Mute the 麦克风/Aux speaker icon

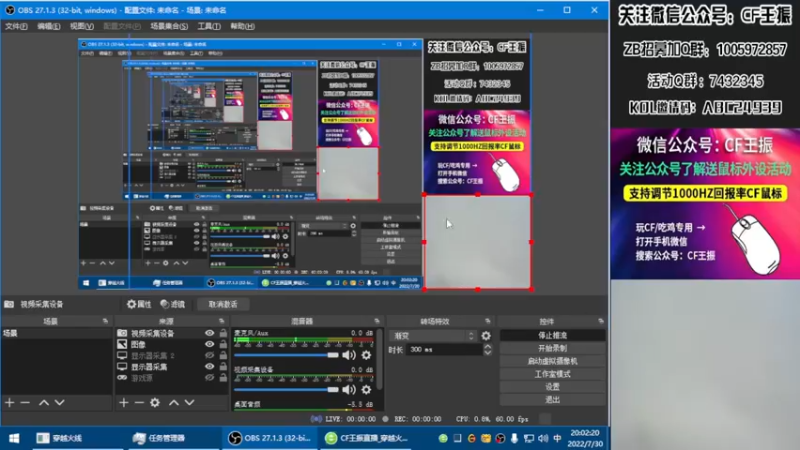pyautogui.click(x=349, y=355)
